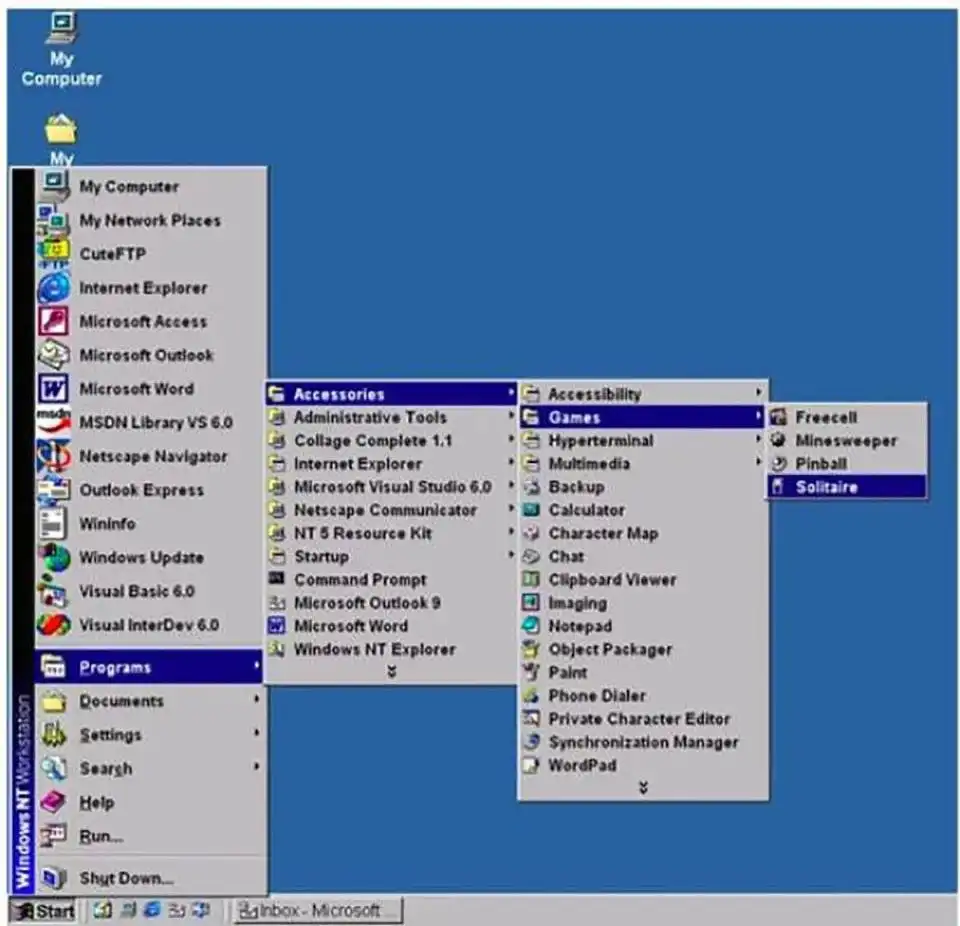
Task: Open the Calculator accessory
Action: pyautogui.click(x=586, y=510)
